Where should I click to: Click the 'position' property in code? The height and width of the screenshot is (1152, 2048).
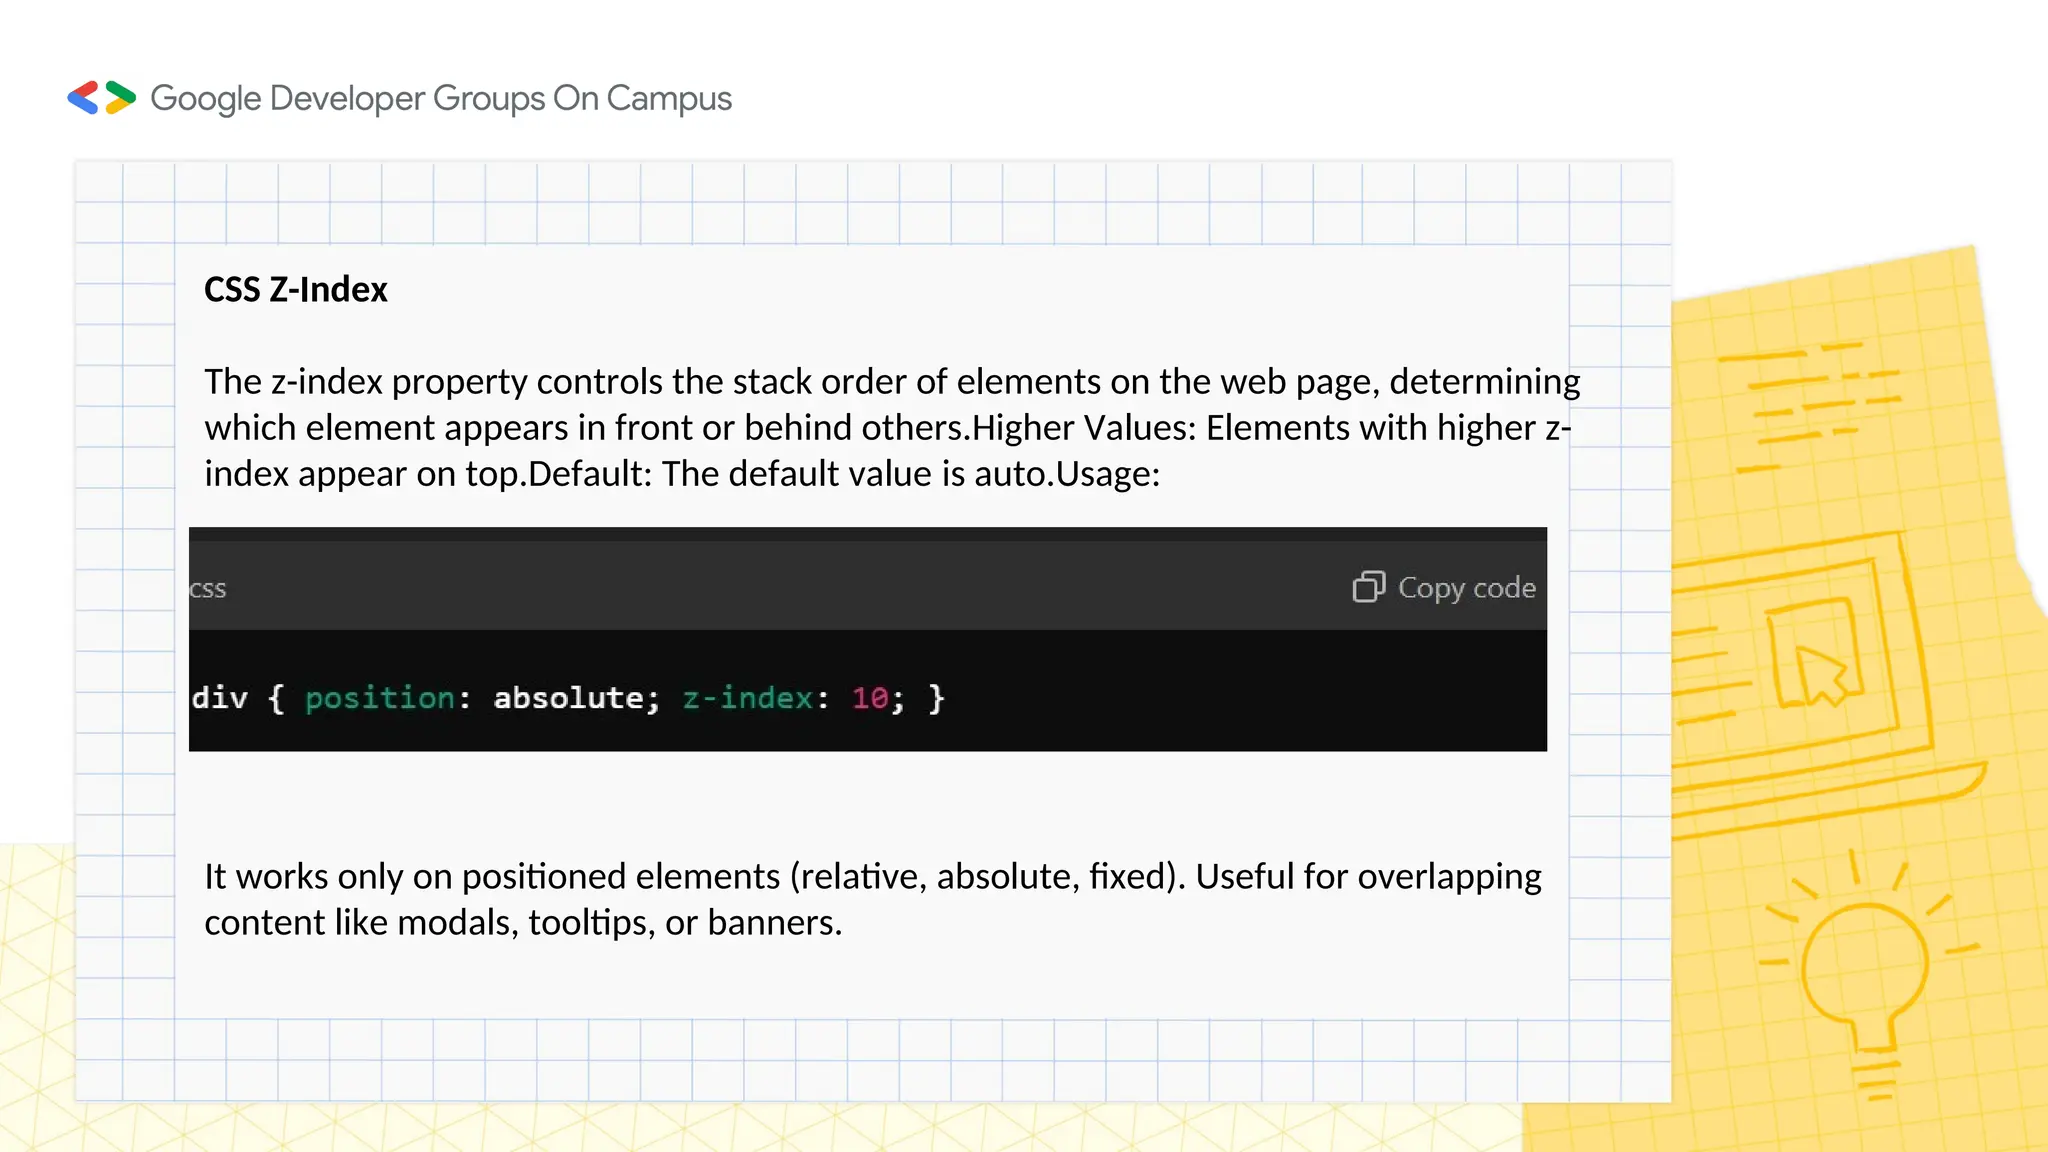tap(380, 698)
